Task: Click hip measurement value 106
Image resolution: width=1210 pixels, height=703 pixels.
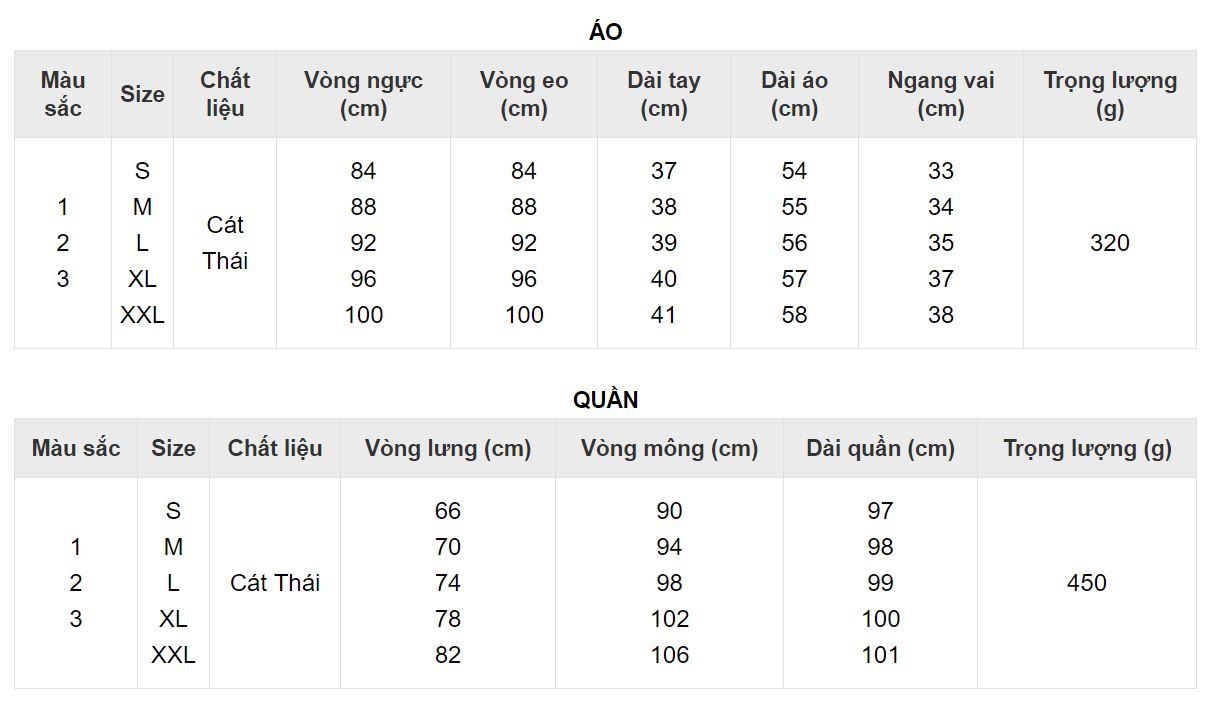Action: tap(669, 655)
